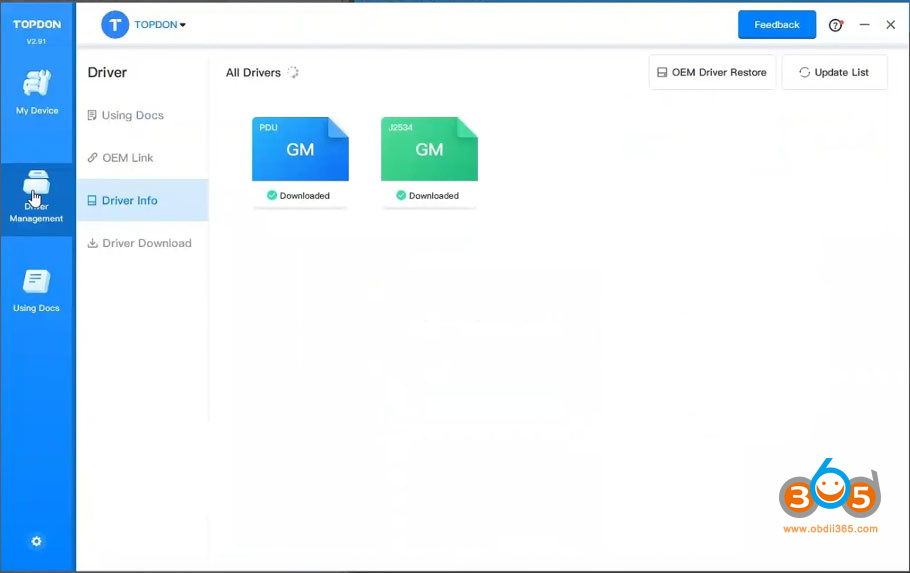Click the Update List button
Screen dimensions: 910x573
click(x=834, y=72)
